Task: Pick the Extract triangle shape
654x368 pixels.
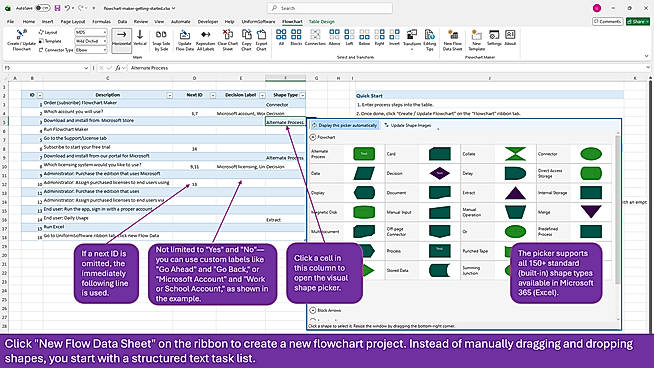Action: (516, 193)
